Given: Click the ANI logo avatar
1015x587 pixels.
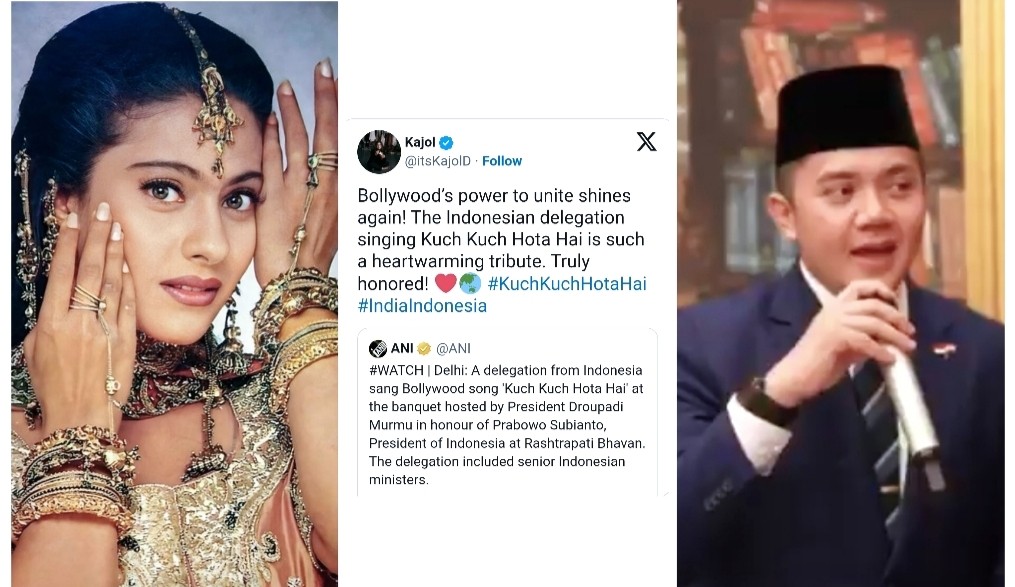Looking at the screenshot, I should point(377,348).
